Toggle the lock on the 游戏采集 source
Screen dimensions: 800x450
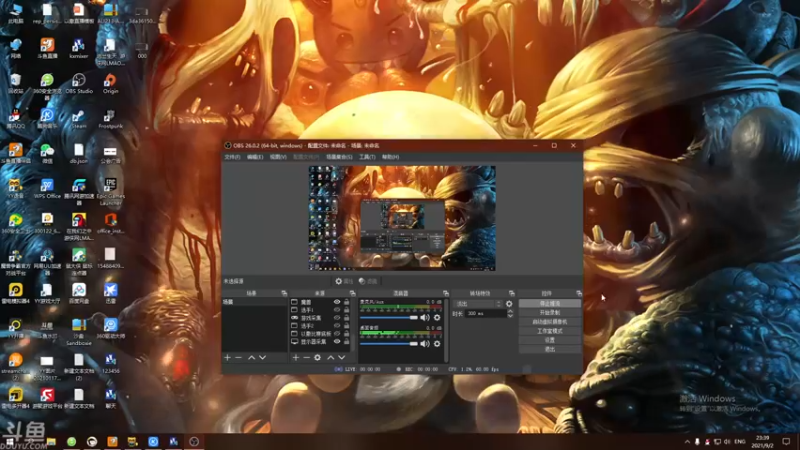346,318
